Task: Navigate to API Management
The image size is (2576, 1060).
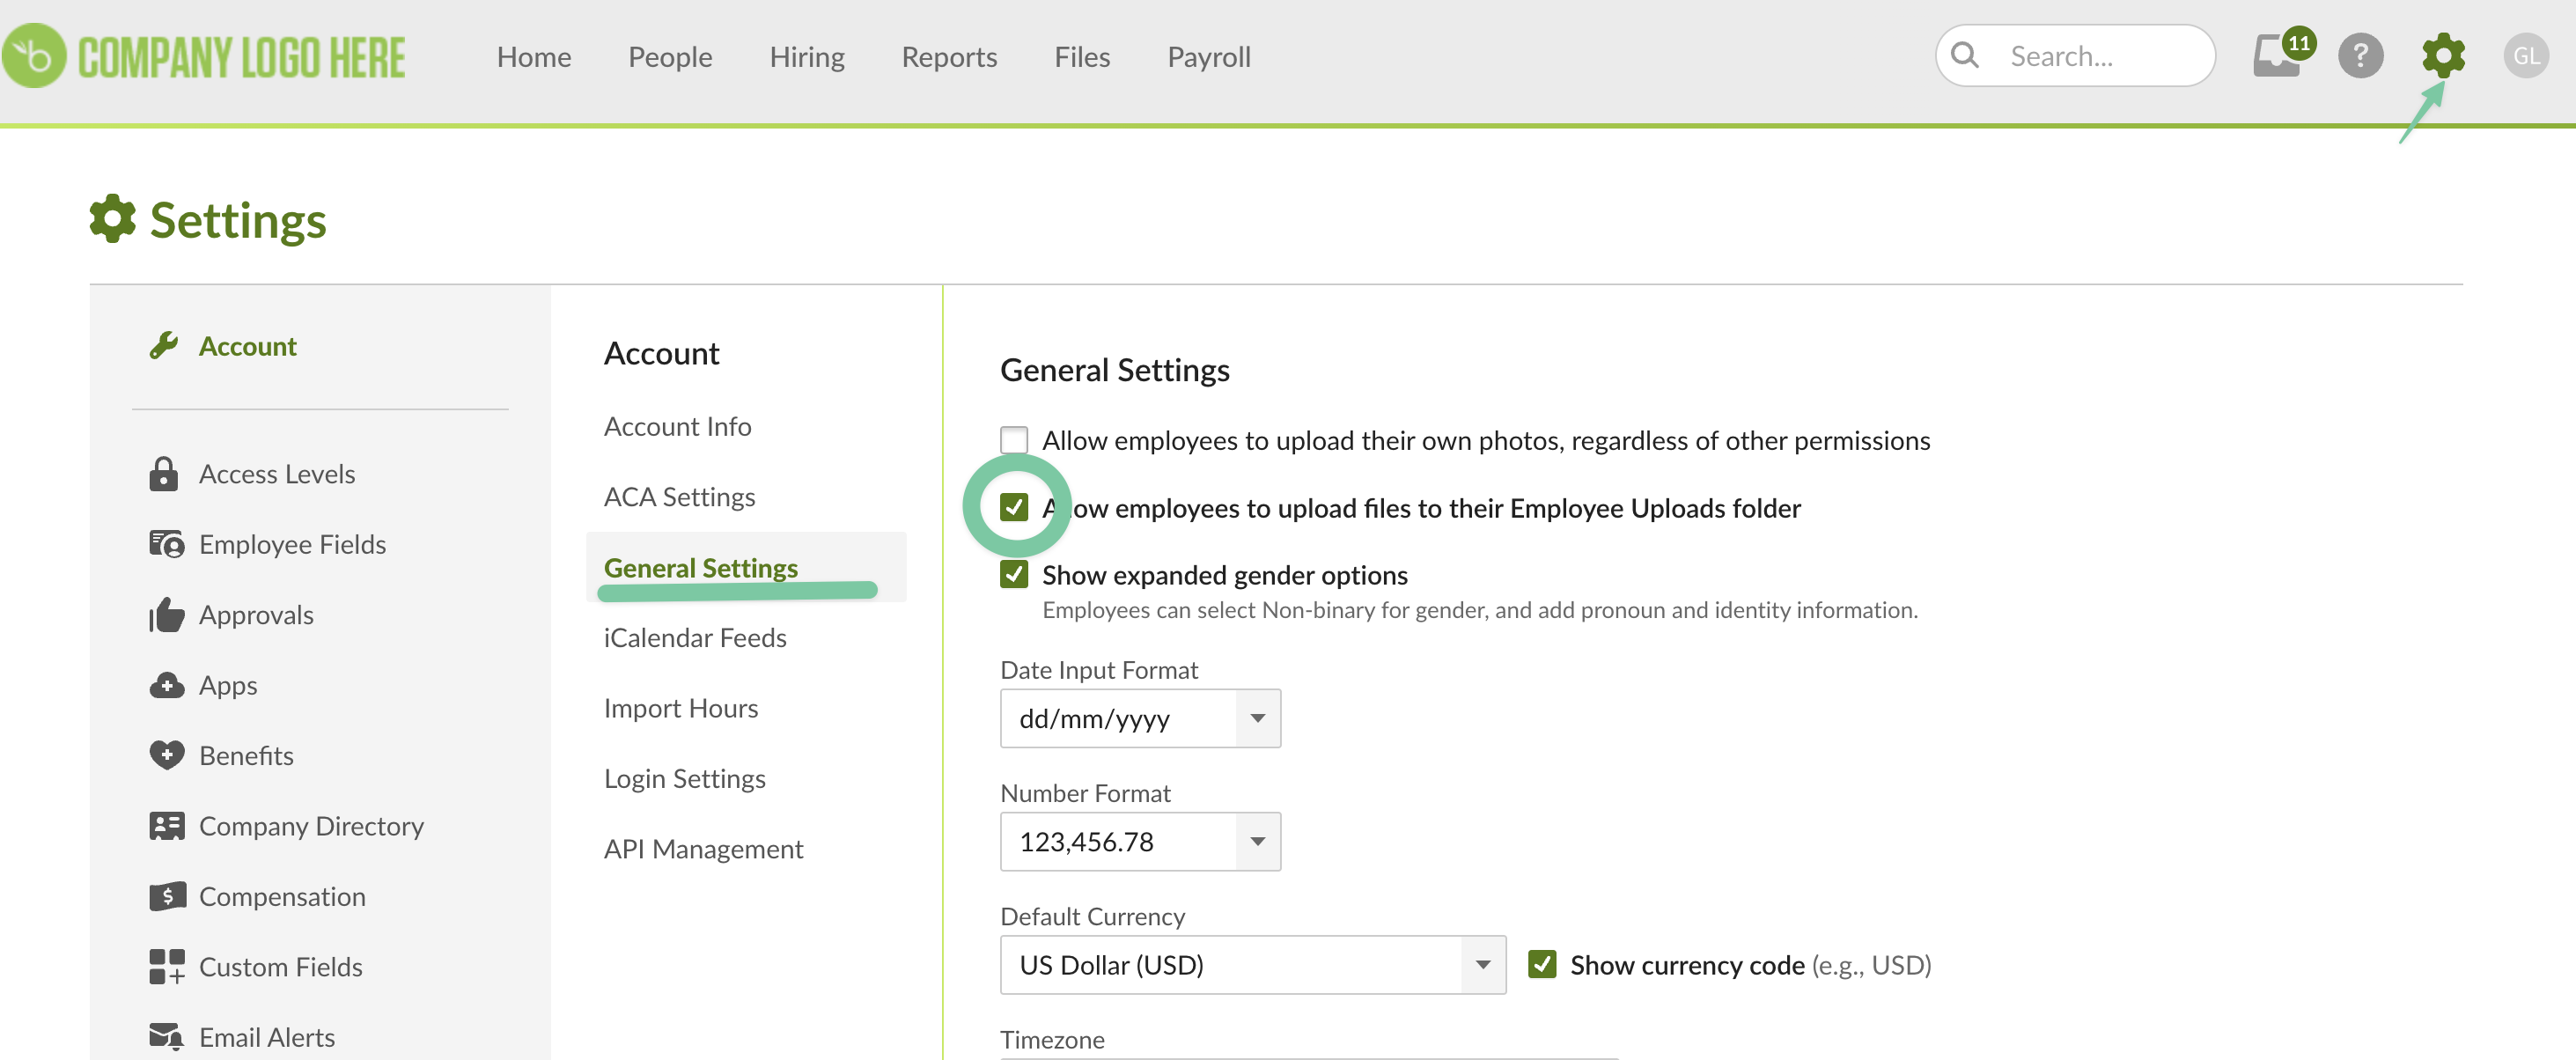Action: (703, 848)
